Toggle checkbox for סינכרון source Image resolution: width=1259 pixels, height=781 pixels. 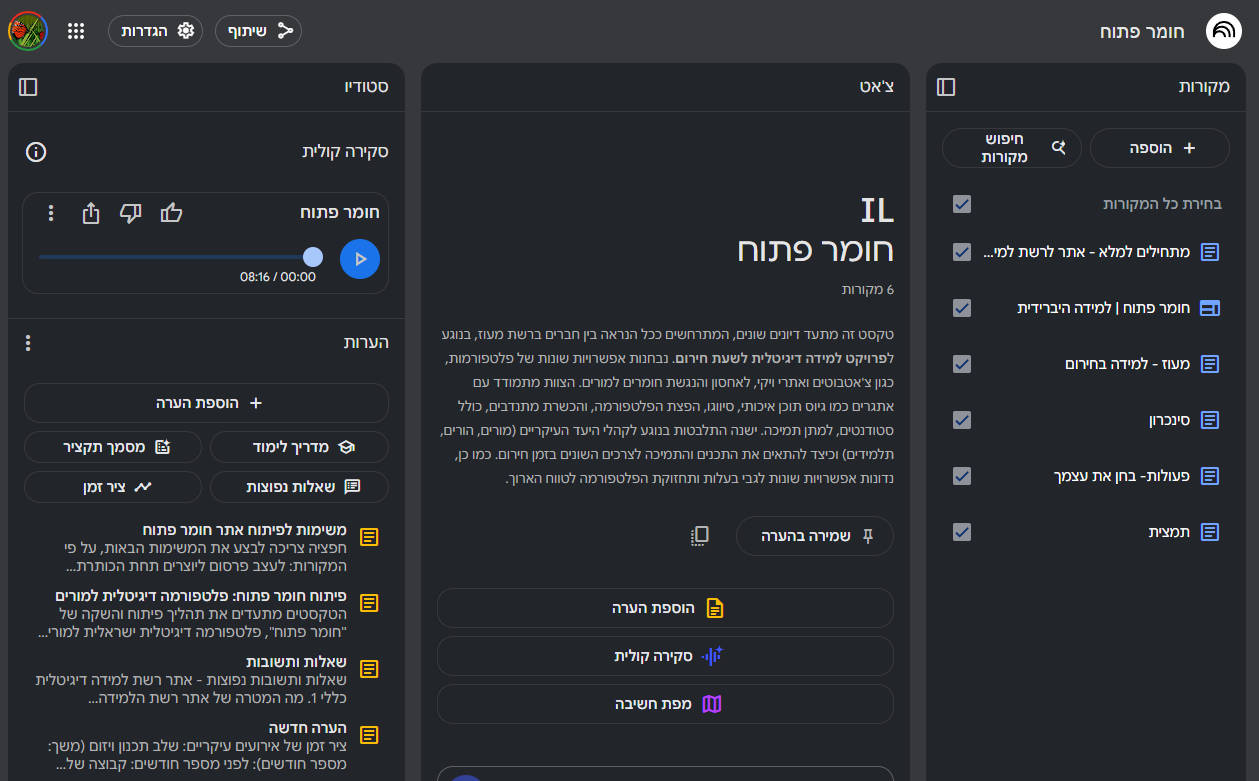[x=962, y=420]
